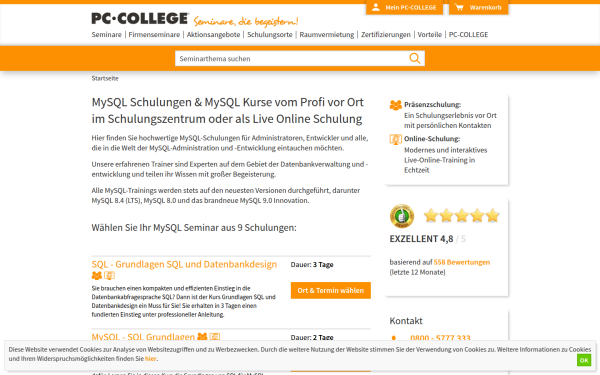Click the Startseite breadcrumb

pos(105,78)
